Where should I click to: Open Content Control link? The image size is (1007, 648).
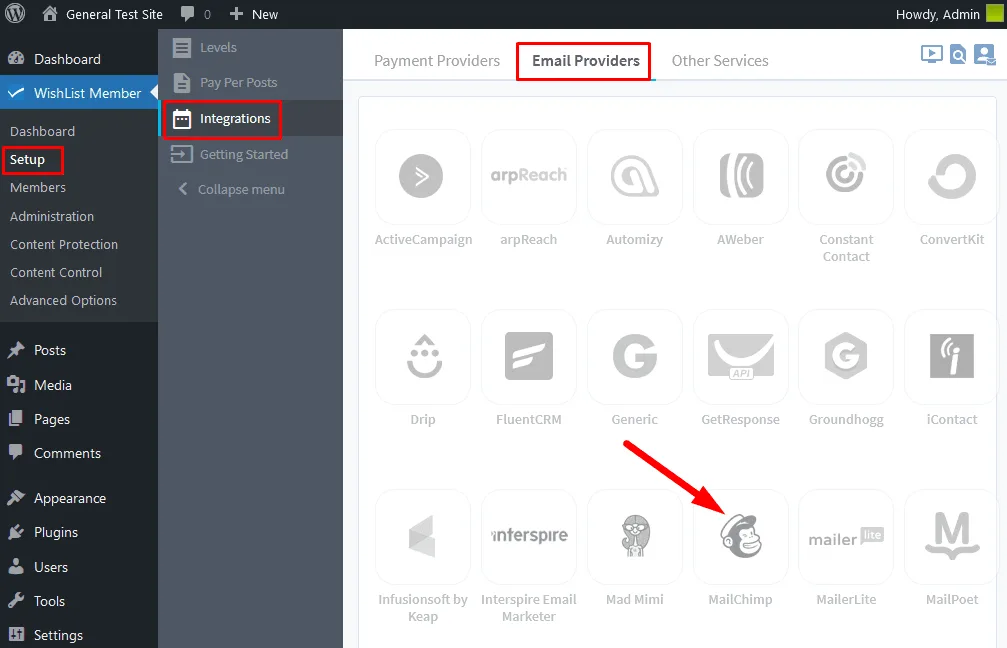click(56, 272)
